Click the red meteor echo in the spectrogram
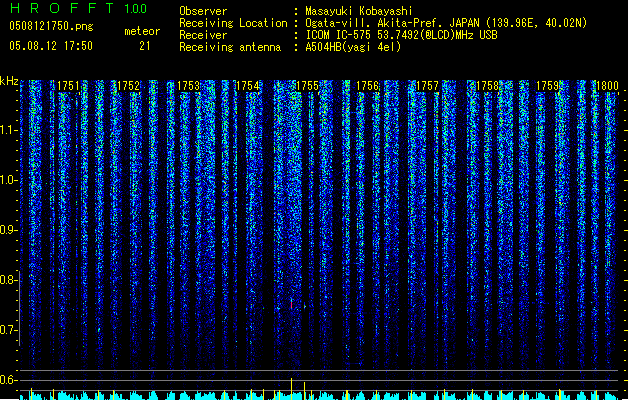This screenshot has height=400, width=629. (292, 304)
